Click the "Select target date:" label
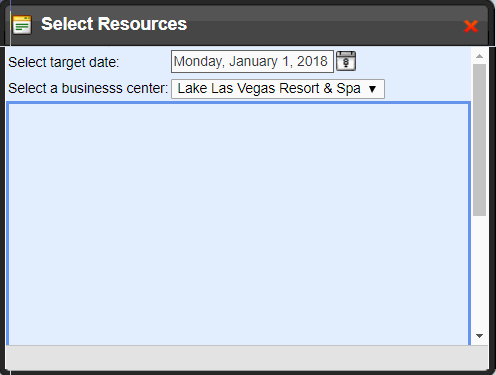This screenshot has height=375, width=496. 64,62
